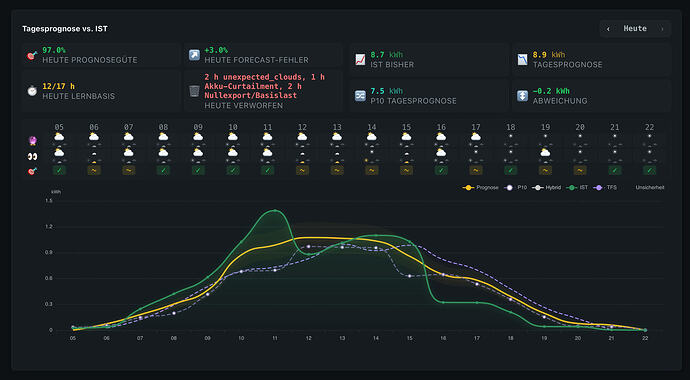Toggle the Prognose series in the legend
Viewport: 690px width, 380px height.
(x=481, y=188)
